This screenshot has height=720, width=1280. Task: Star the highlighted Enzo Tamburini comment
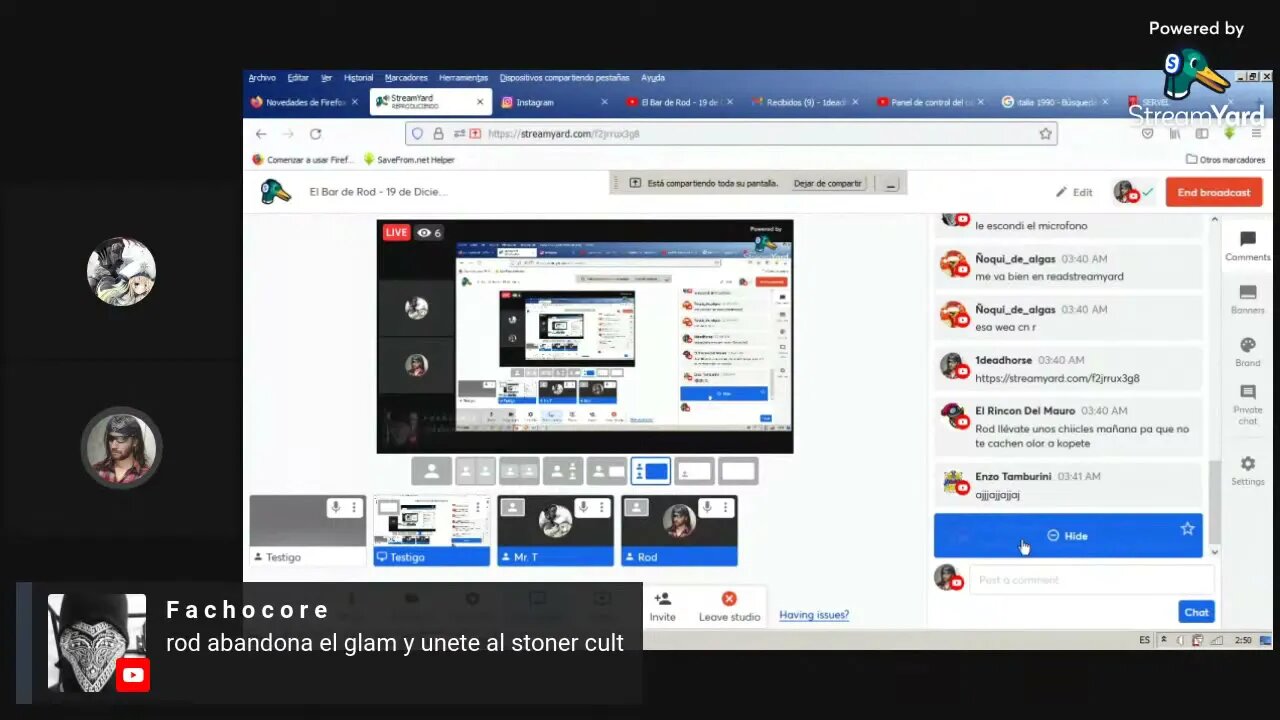tap(1187, 528)
